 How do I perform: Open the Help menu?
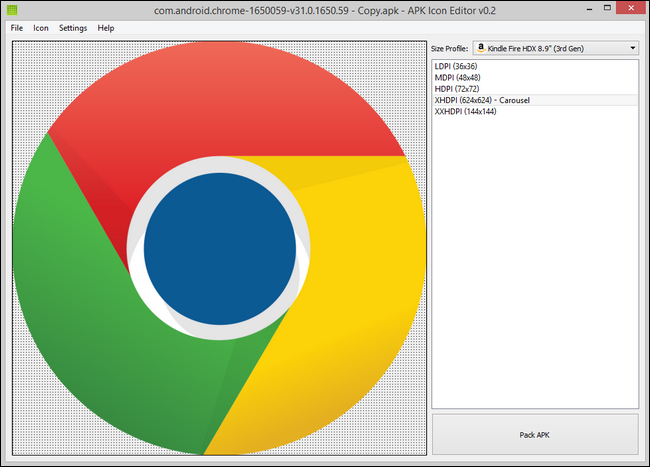(106, 28)
